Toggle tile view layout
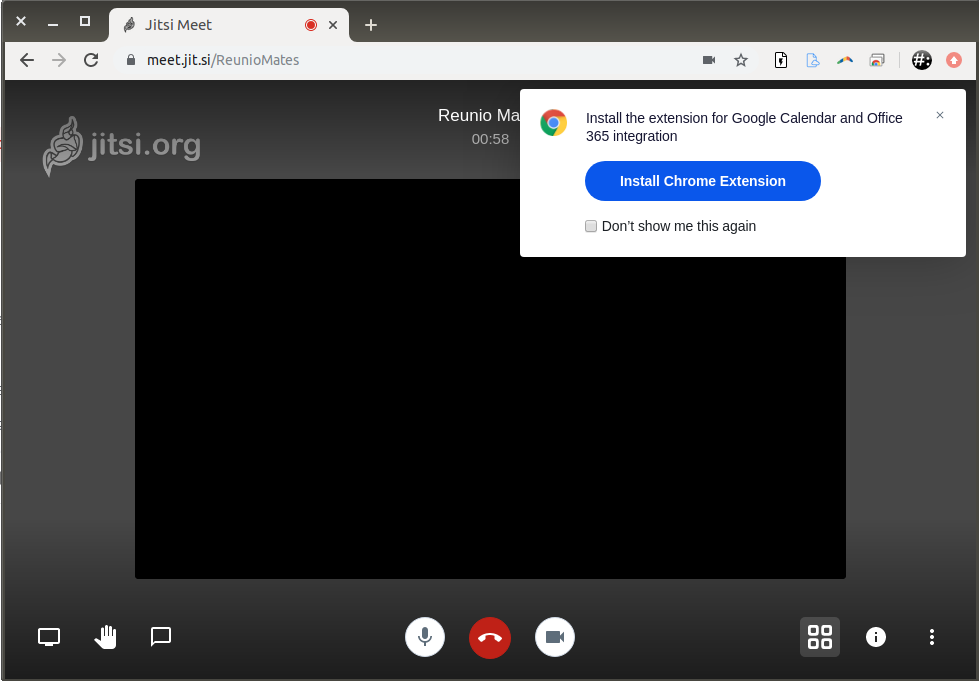 coord(820,637)
